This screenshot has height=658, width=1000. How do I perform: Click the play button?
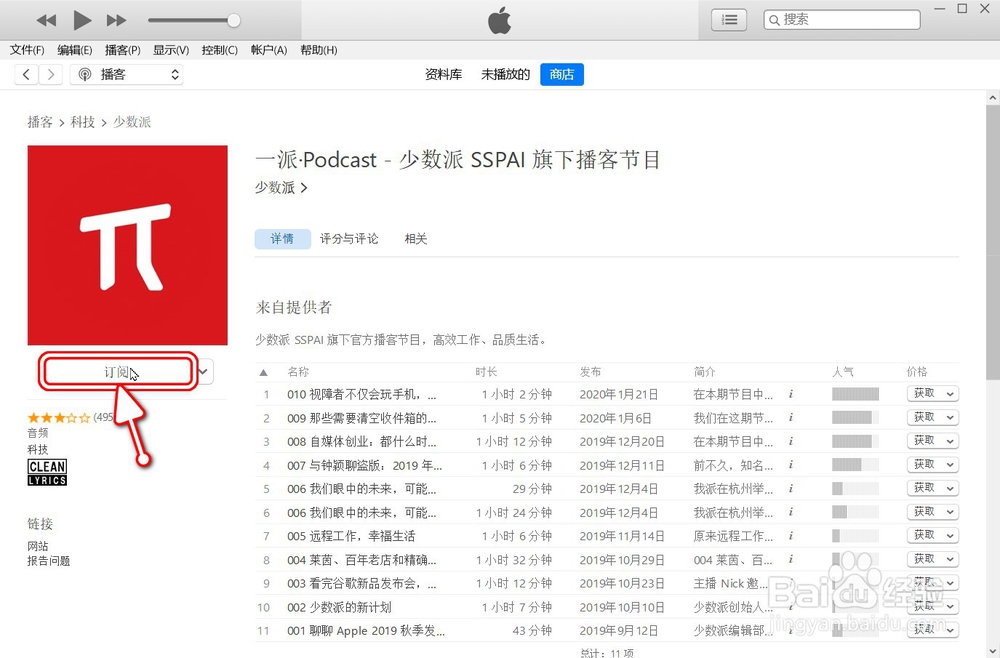(x=82, y=20)
